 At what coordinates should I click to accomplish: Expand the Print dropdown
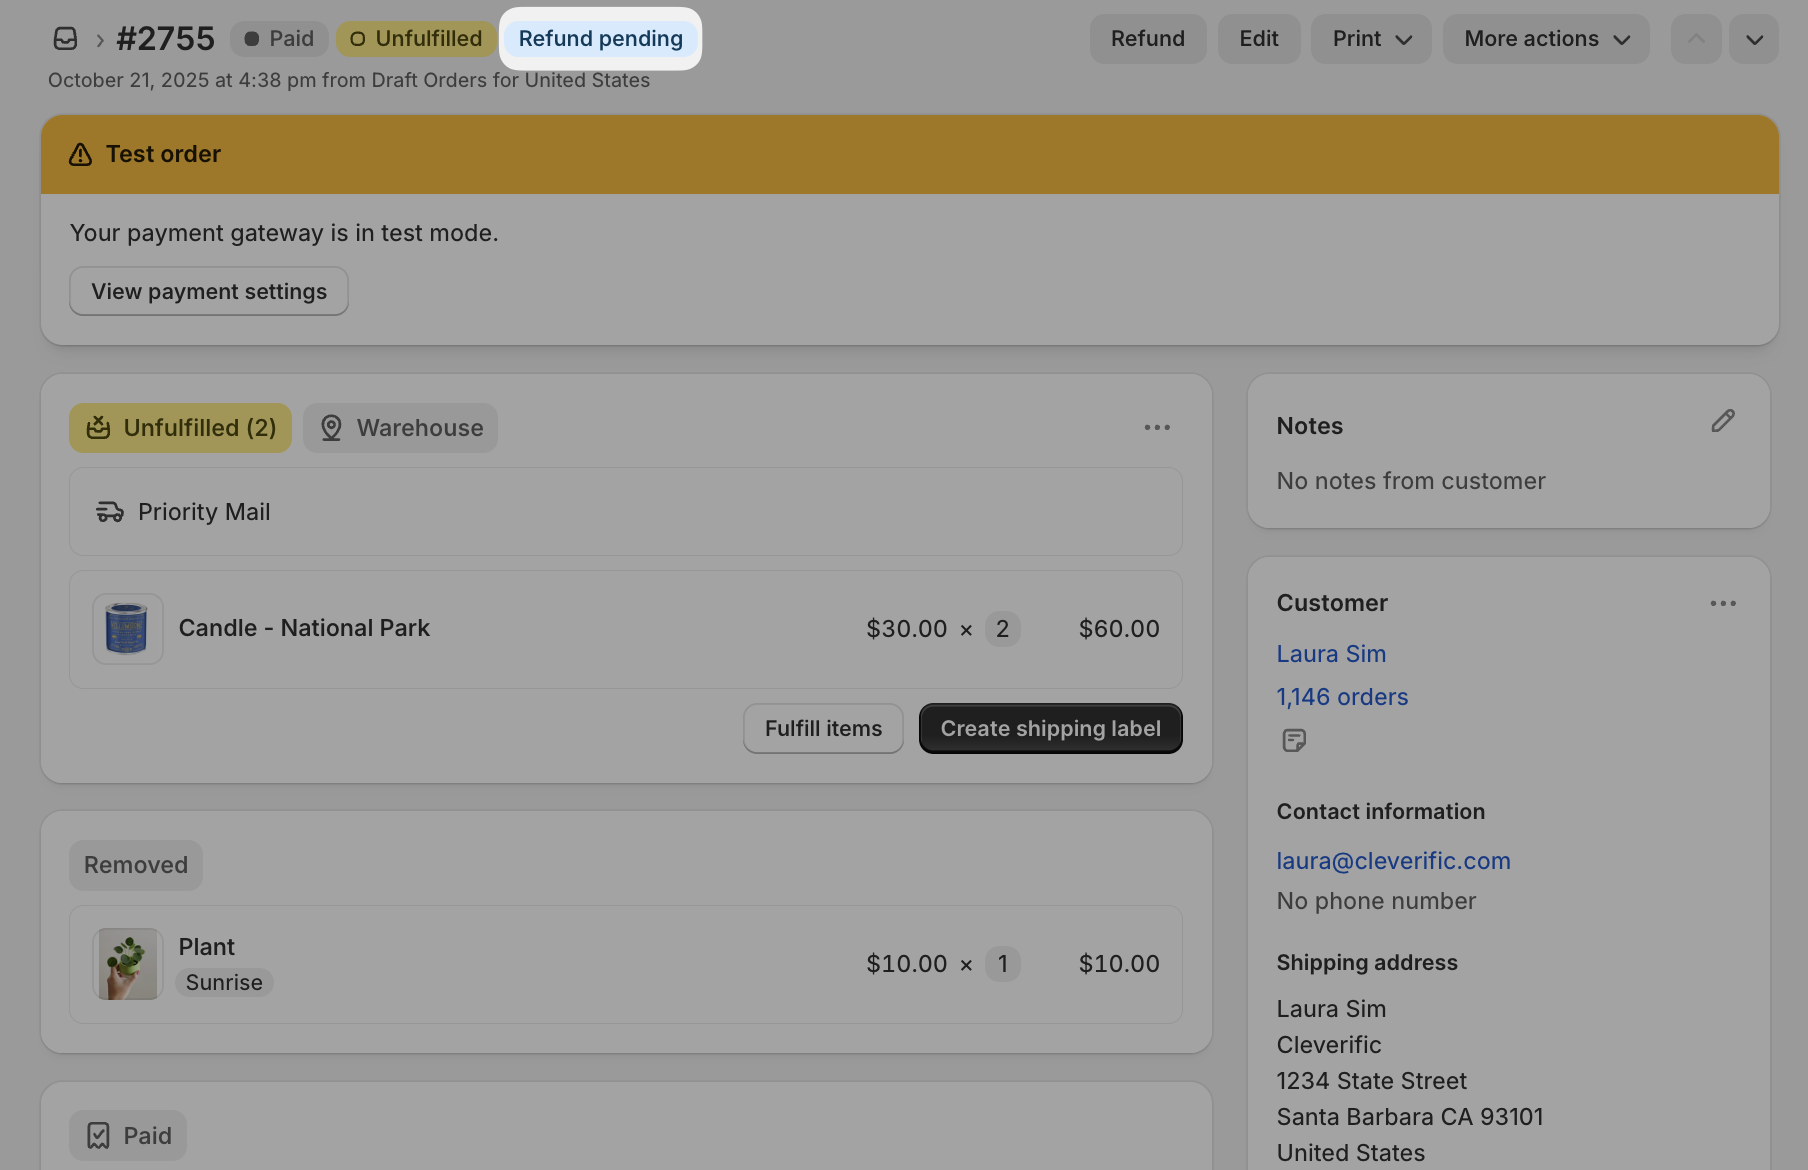pos(1371,39)
